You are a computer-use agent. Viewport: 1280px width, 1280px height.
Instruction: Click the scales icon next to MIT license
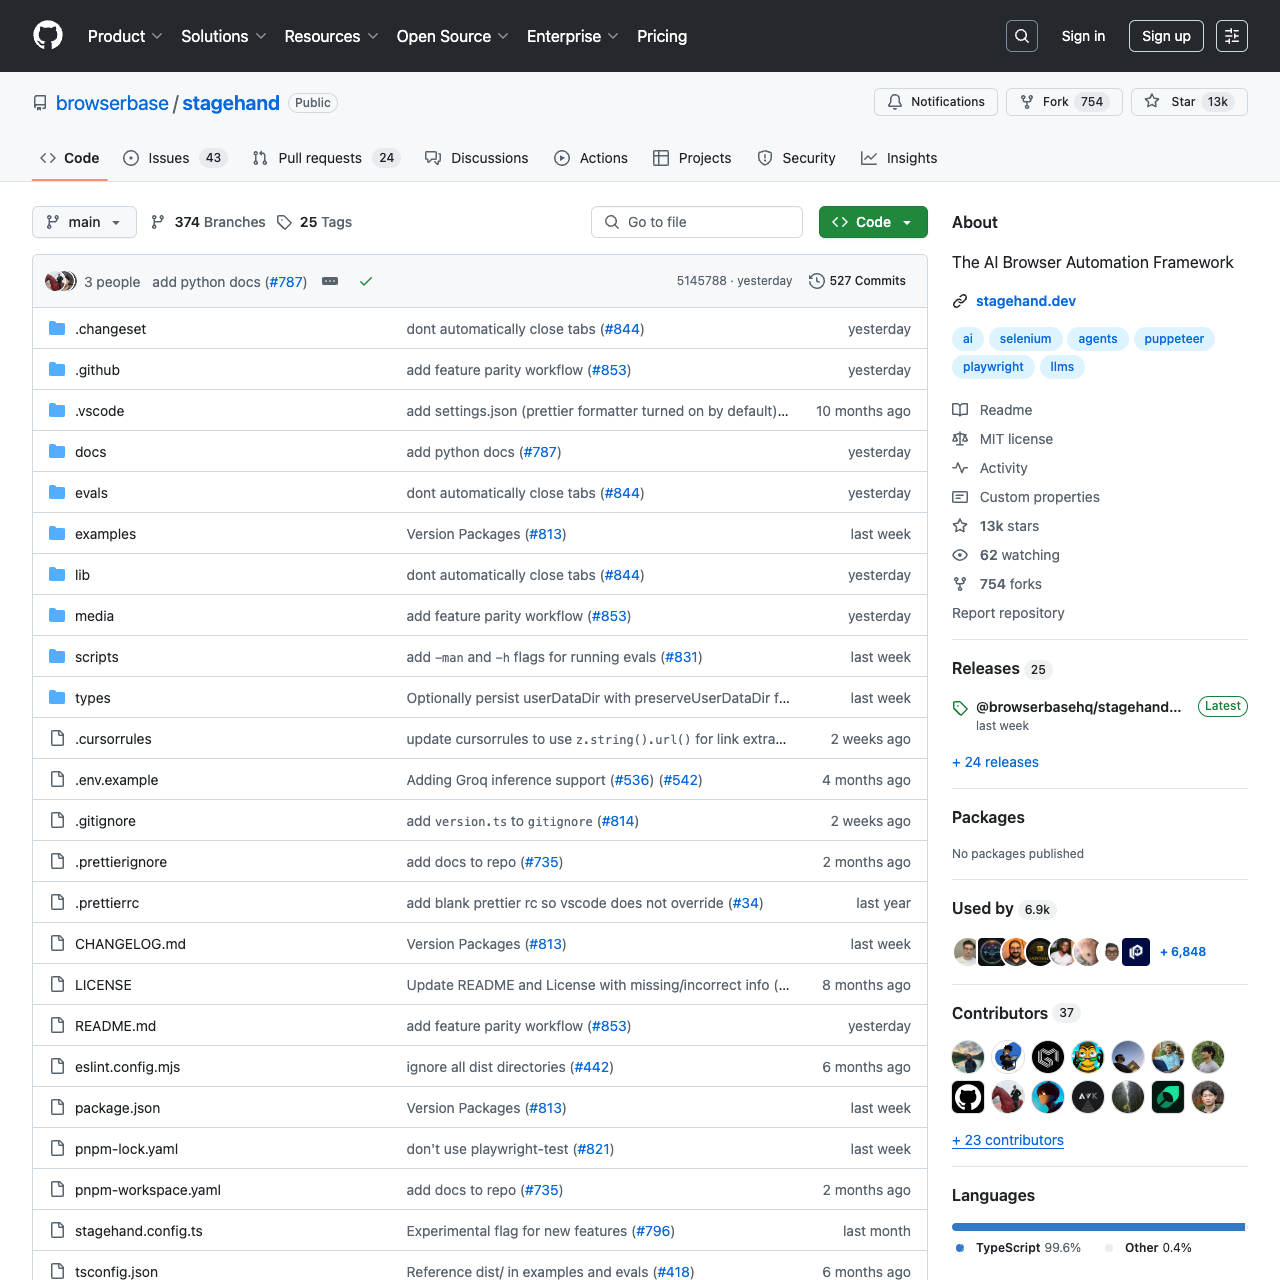coord(960,439)
